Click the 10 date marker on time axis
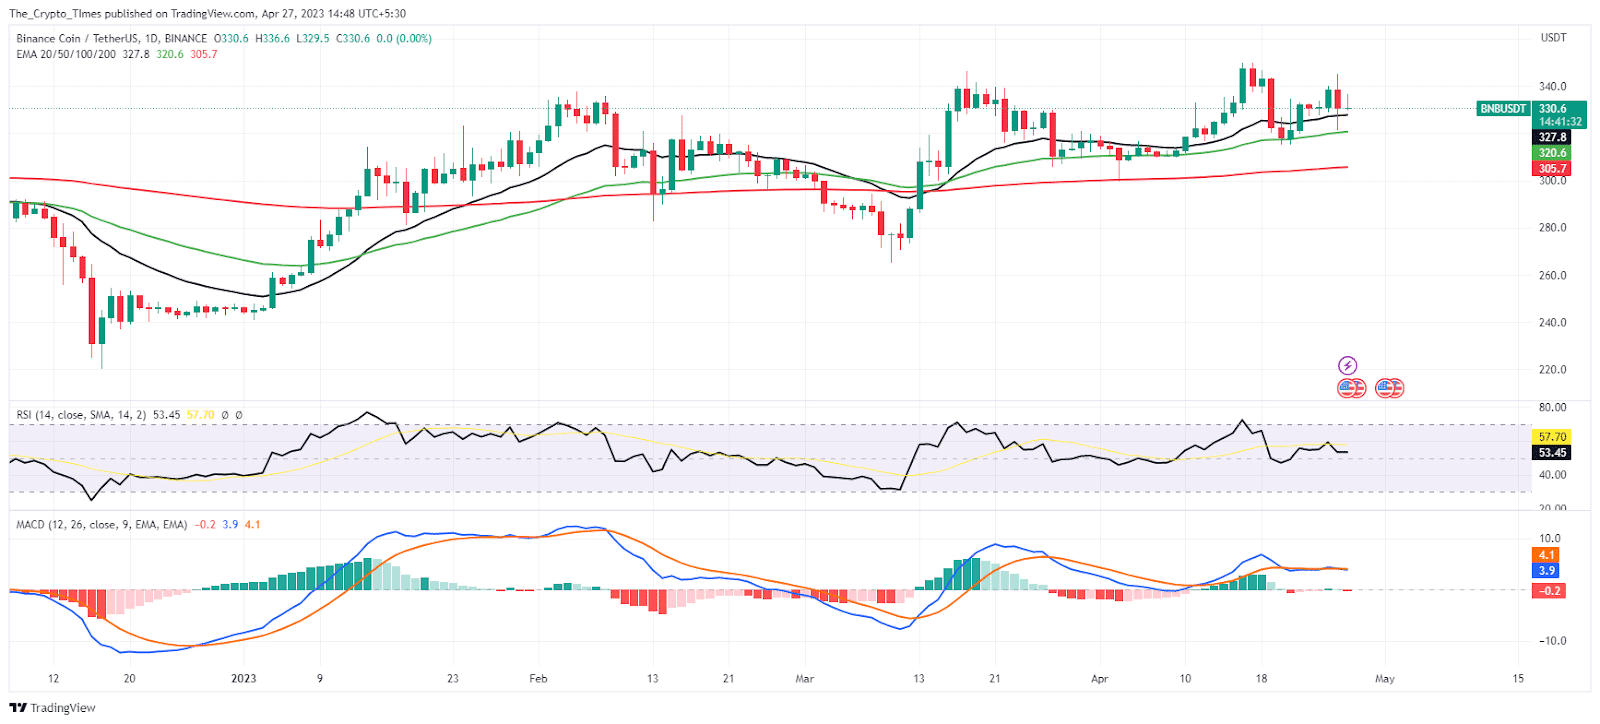The width and height of the screenshot is (1600, 724). (1185, 678)
